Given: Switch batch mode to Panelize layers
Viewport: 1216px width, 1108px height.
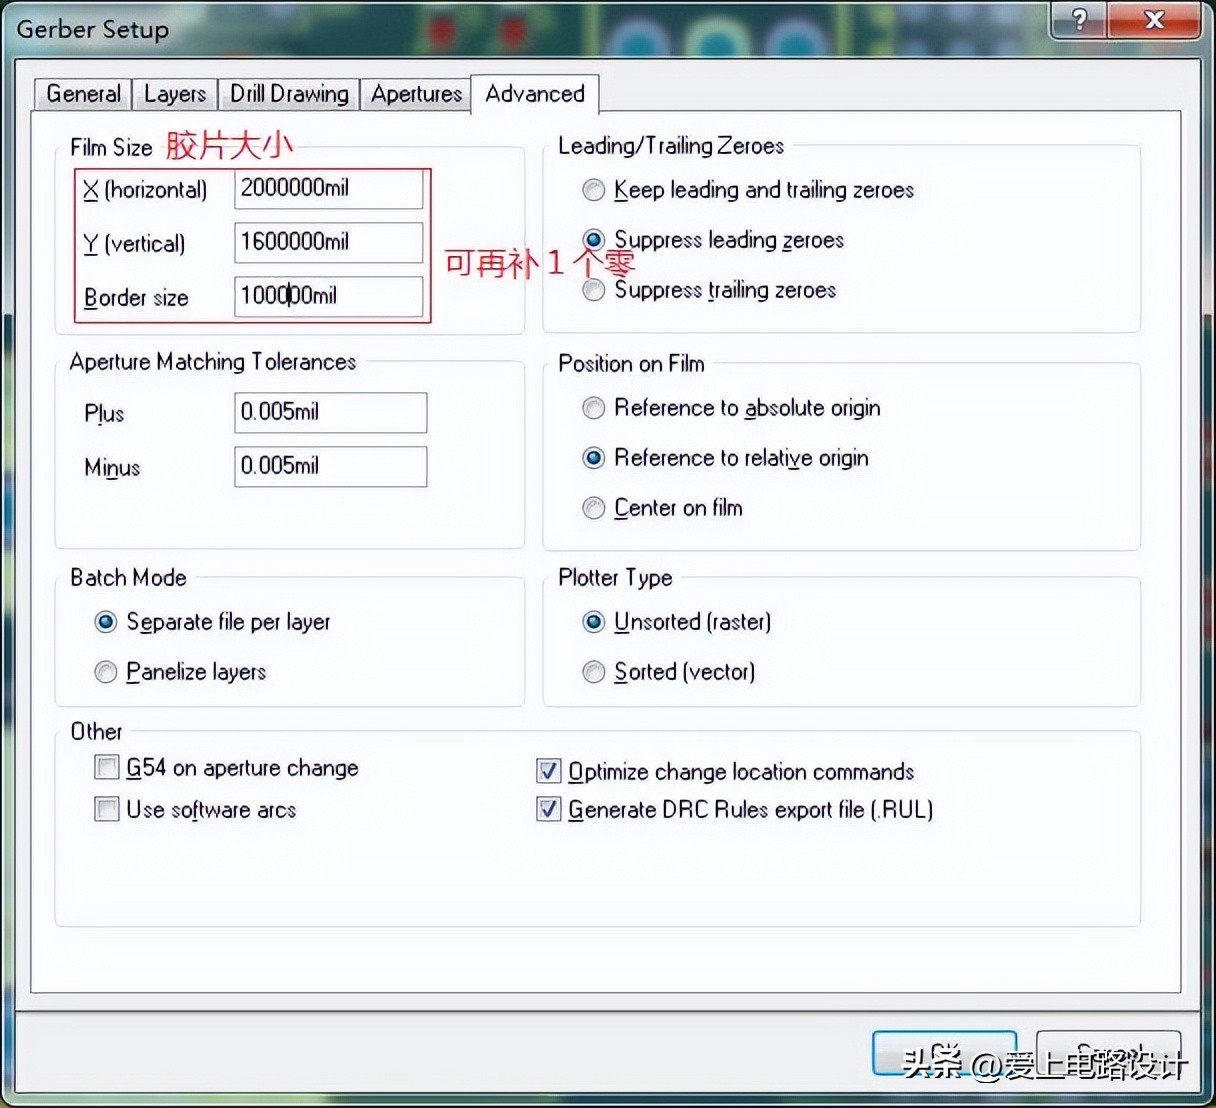Looking at the screenshot, I should click(x=105, y=671).
